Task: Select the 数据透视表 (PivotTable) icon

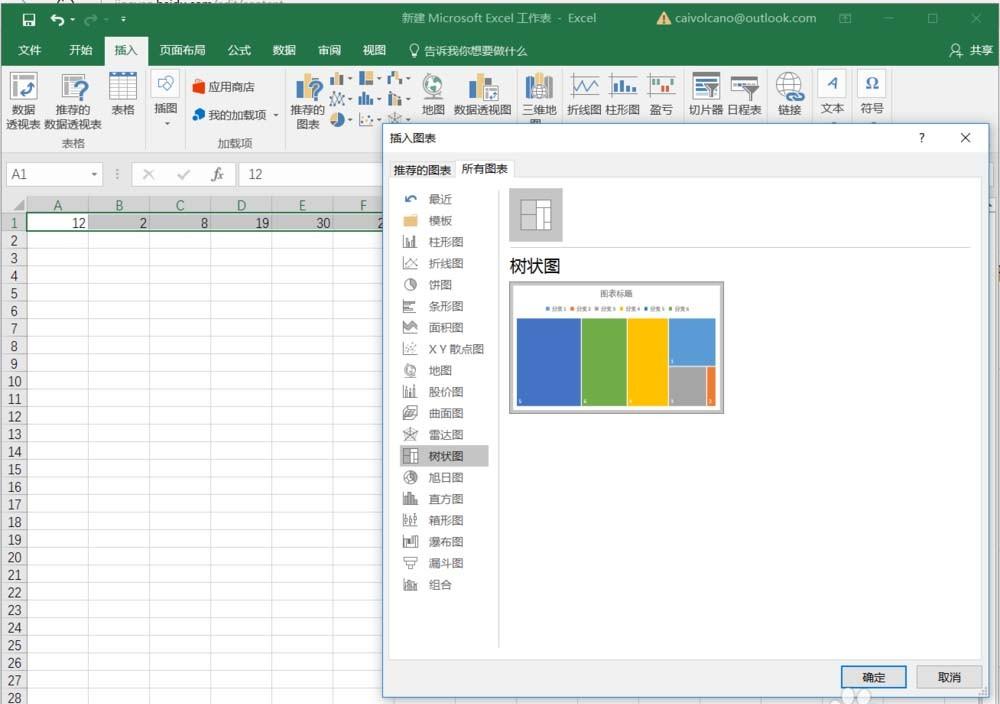Action: click(23, 96)
